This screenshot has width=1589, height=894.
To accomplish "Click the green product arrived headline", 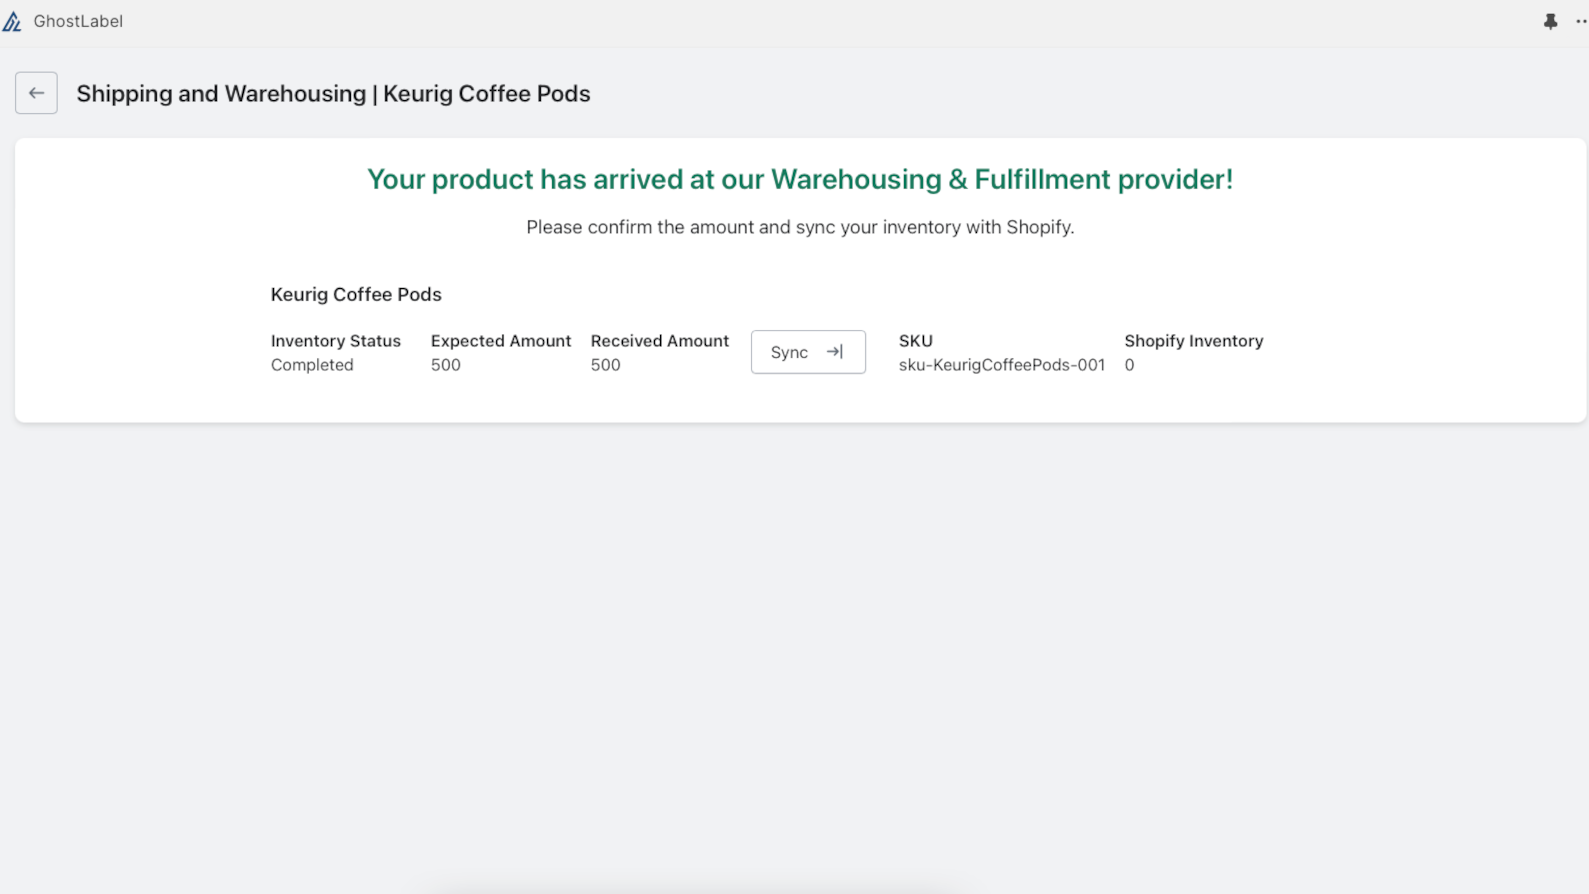I will [x=800, y=179].
